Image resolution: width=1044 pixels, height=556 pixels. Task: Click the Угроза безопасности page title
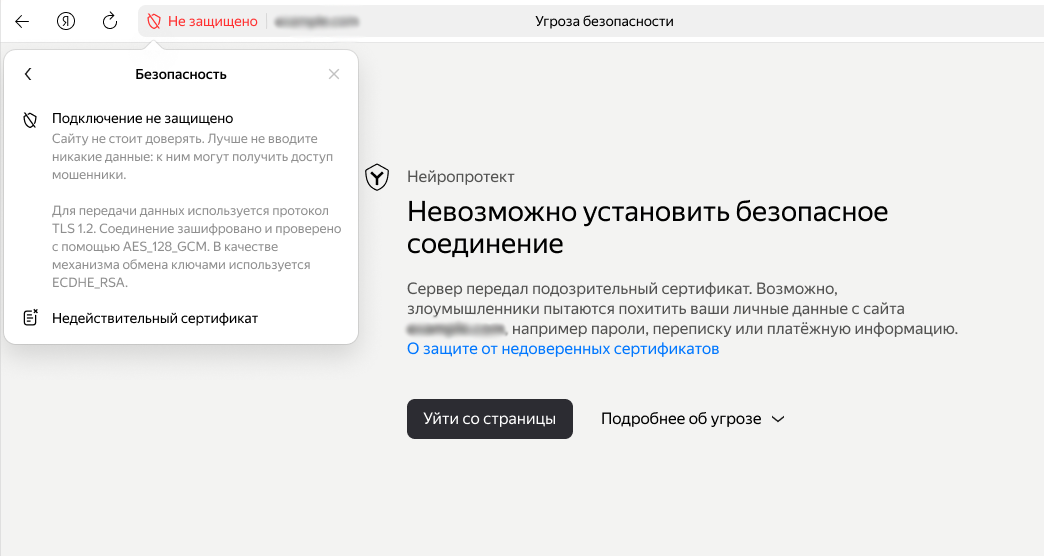tap(604, 21)
